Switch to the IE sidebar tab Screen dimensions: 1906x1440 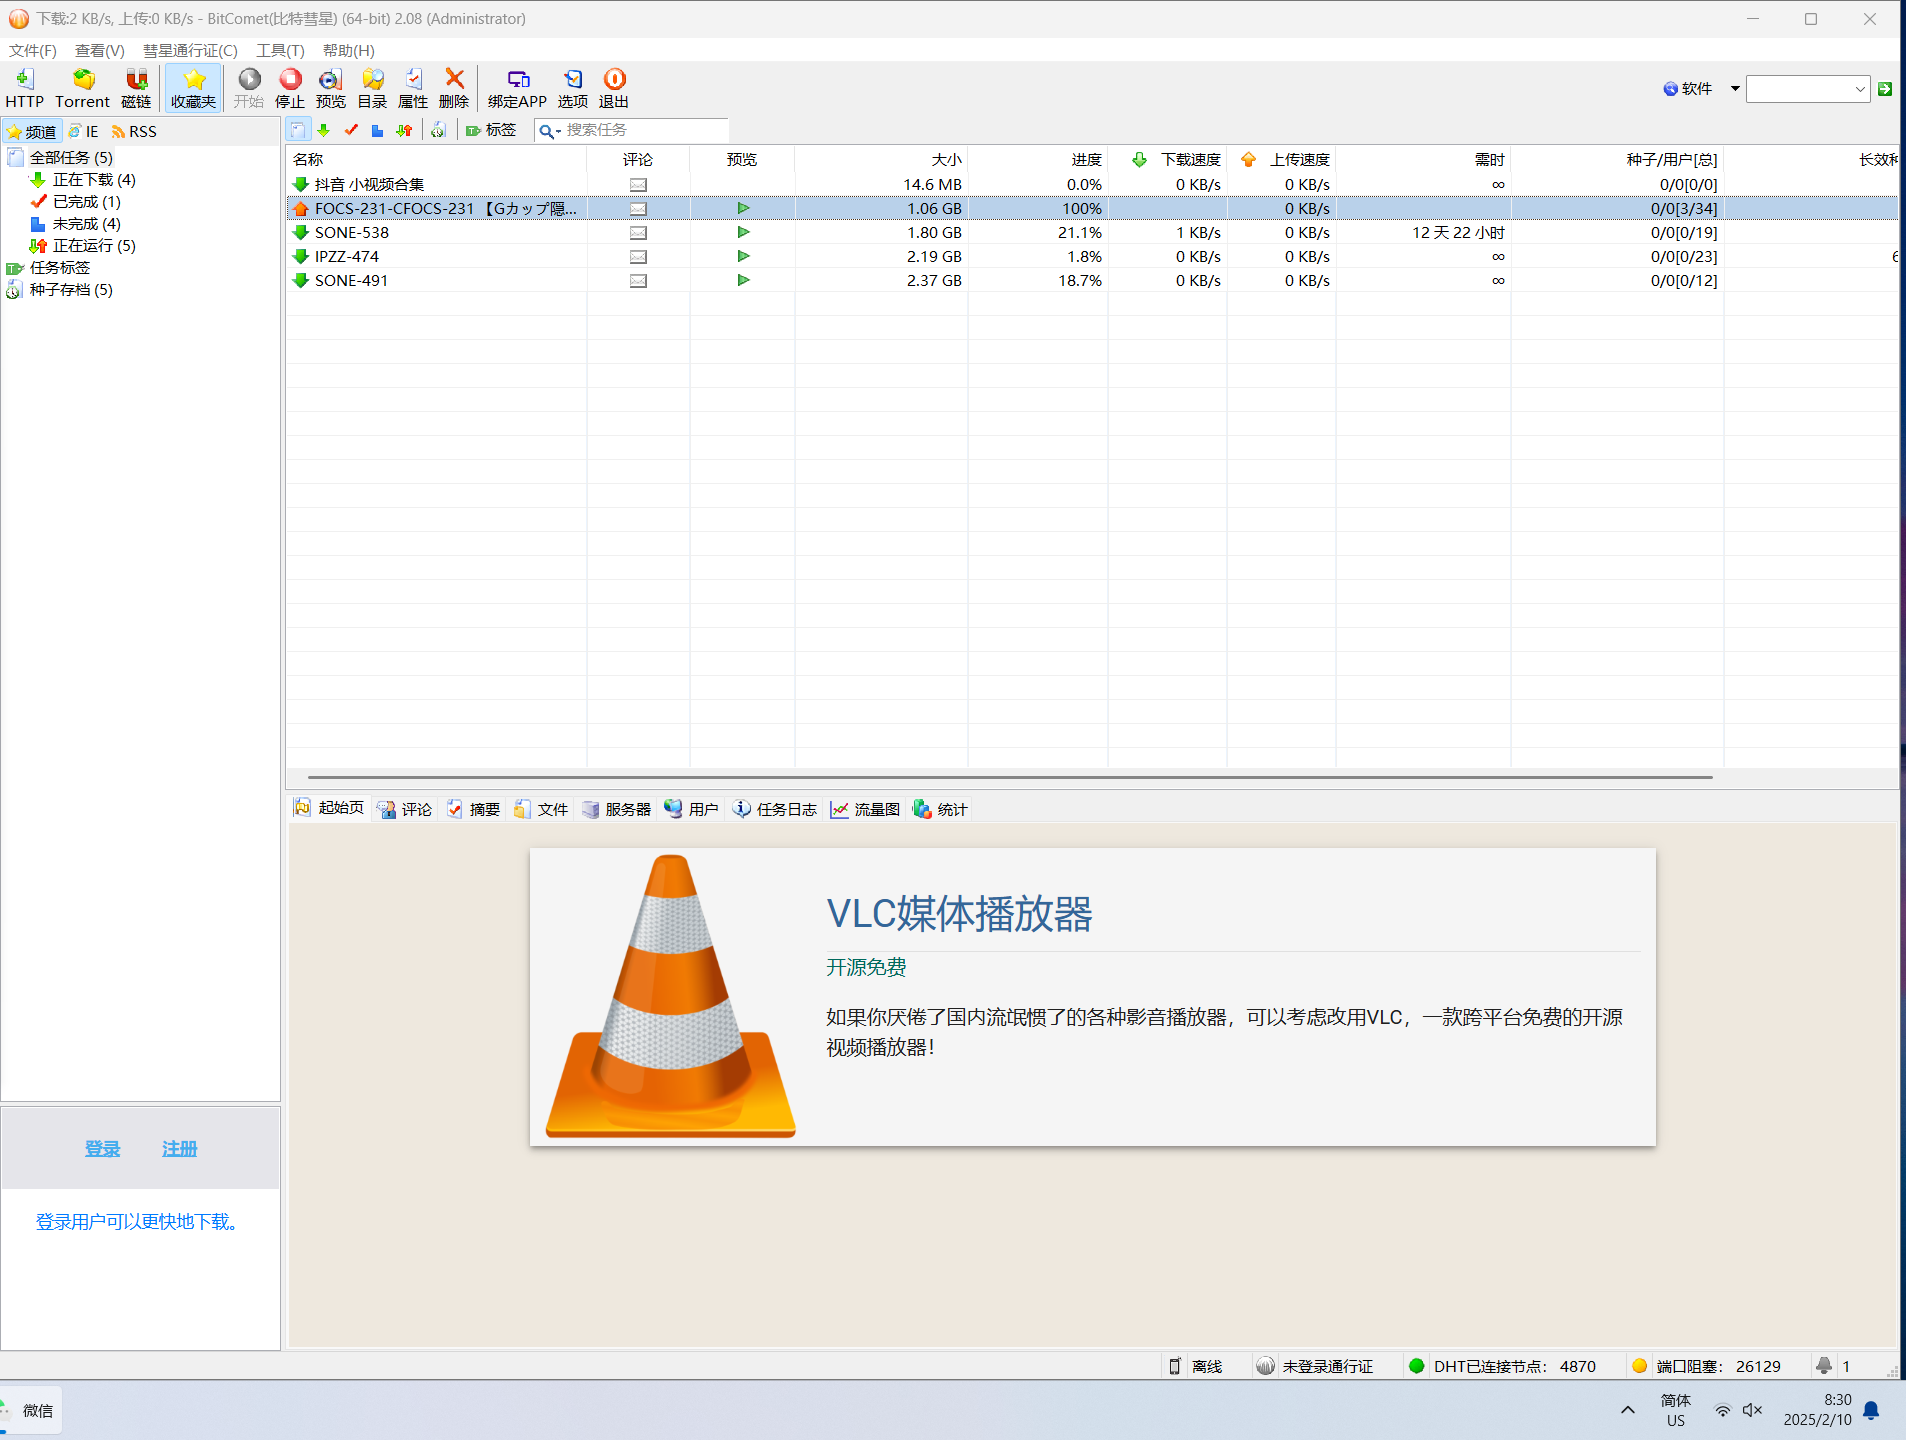[x=84, y=131]
